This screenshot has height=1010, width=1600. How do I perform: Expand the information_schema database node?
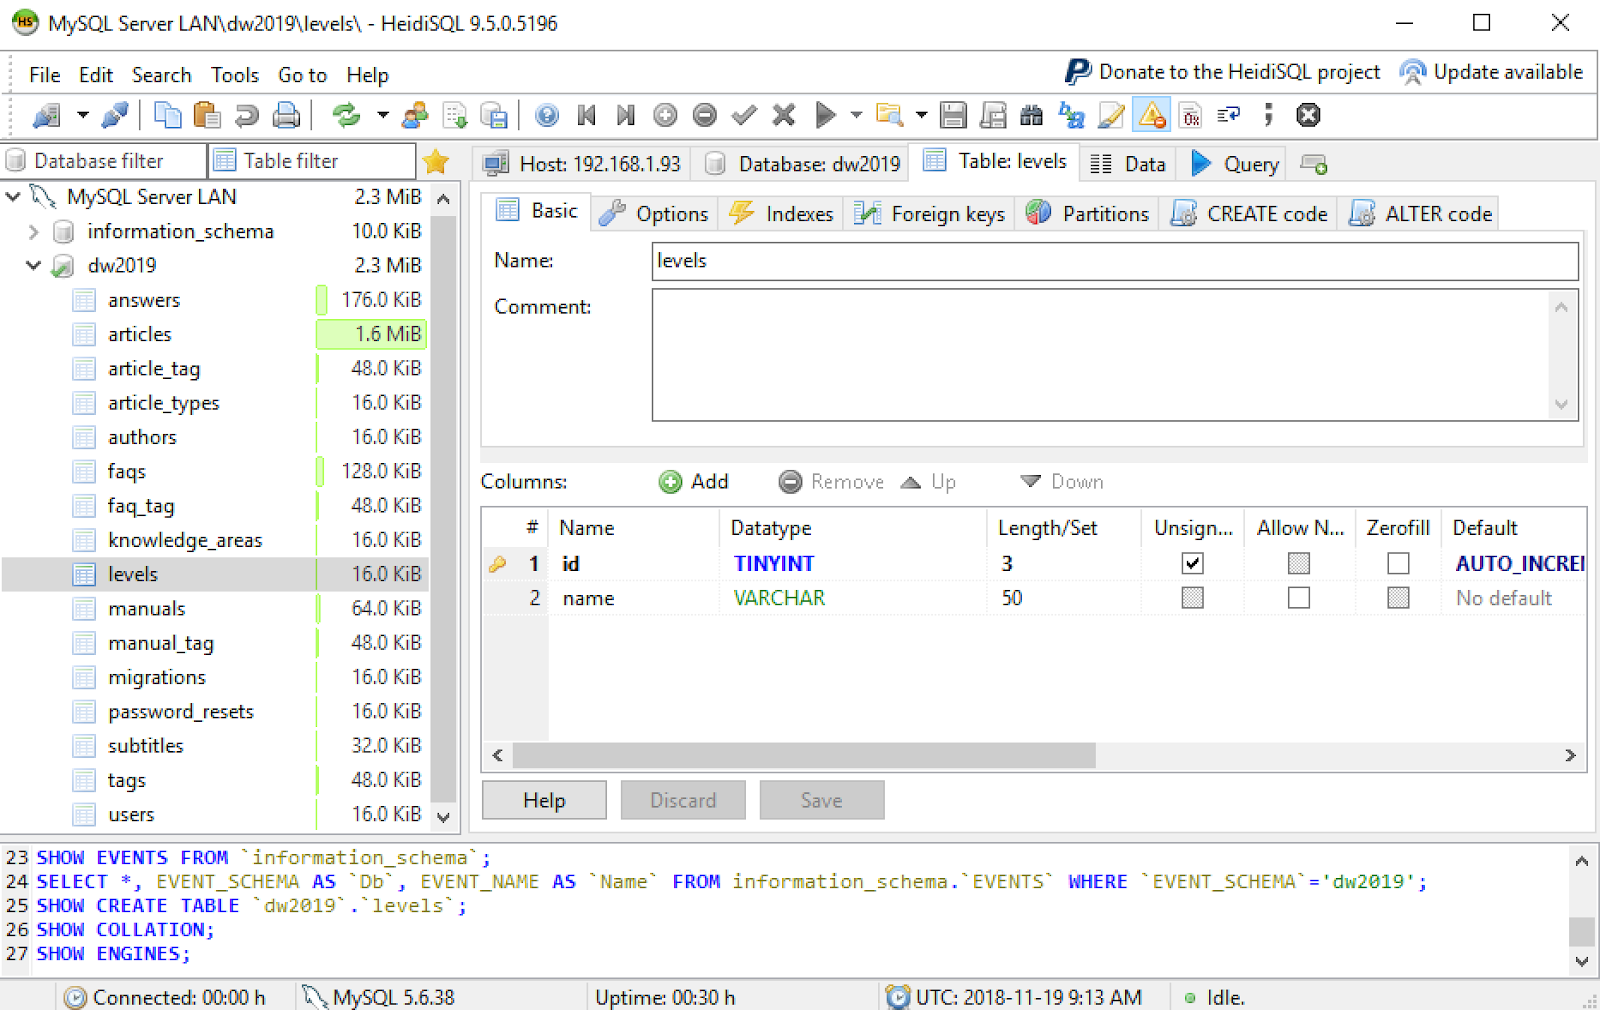(x=34, y=232)
